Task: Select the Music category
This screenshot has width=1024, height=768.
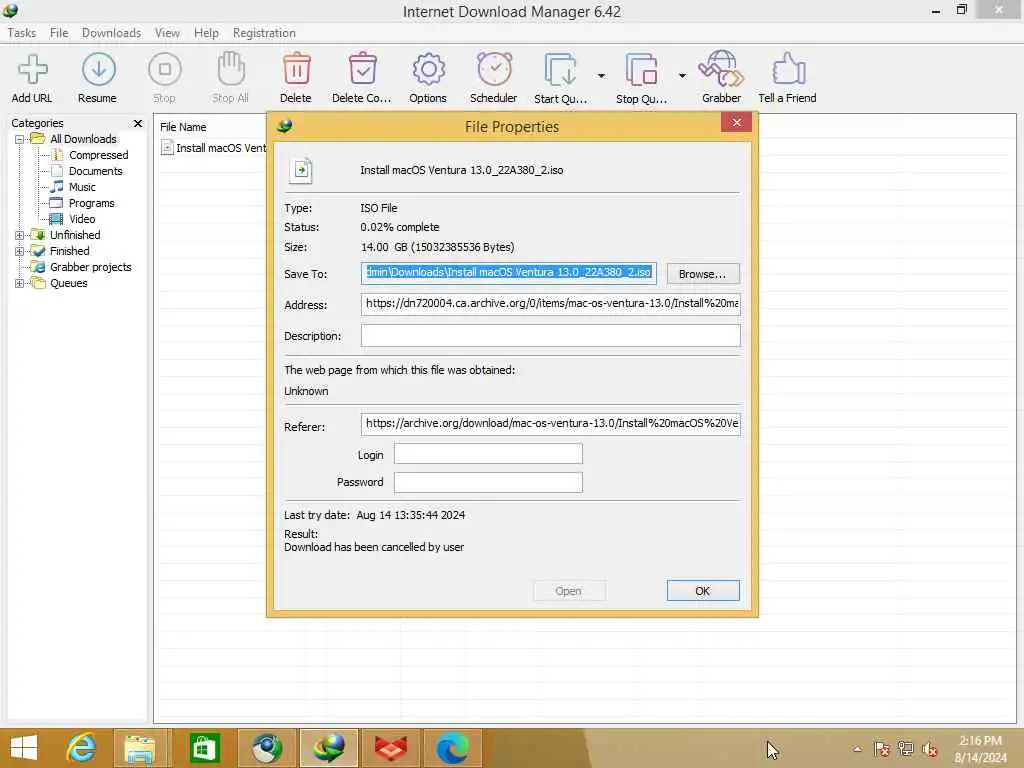Action: tap(82, 187)
